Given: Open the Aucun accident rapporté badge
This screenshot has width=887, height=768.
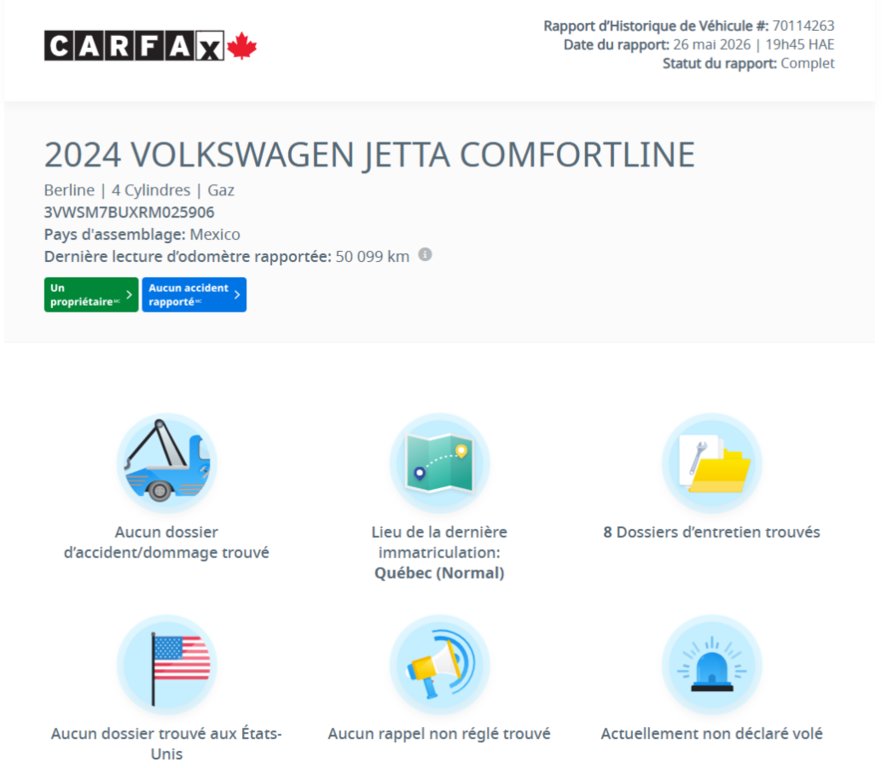Looking at the screenshot, I should 194,295.
